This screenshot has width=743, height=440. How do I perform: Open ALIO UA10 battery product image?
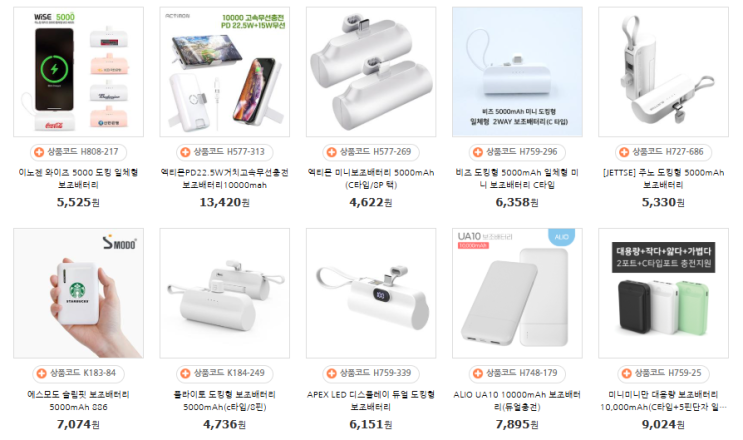517,293
